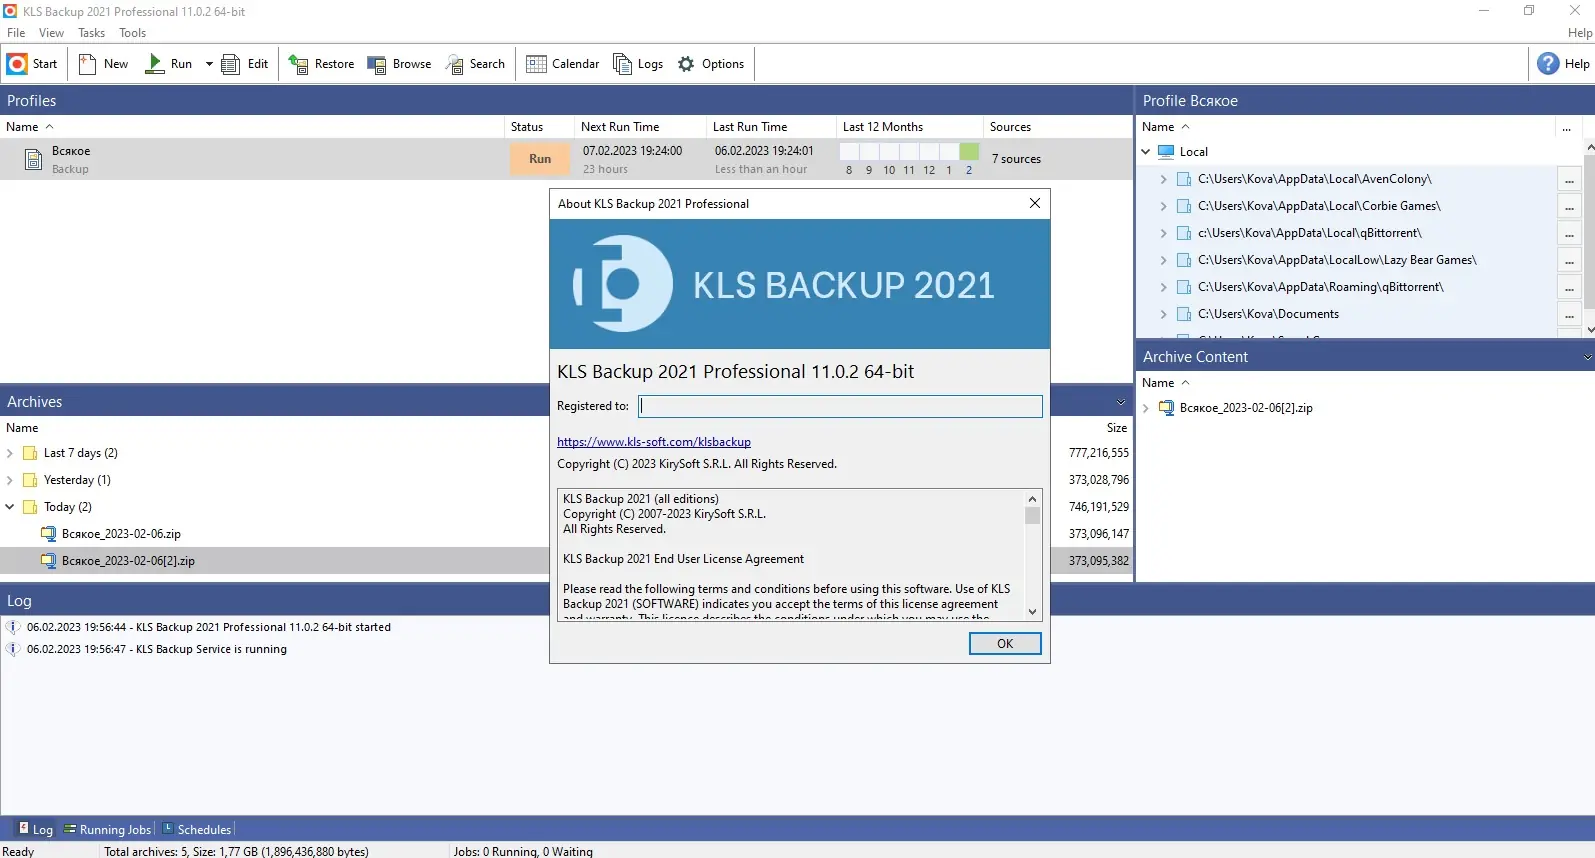The image size is (1595, 858).
Task: Expand Всякое_2023-02-06[2].zip in Archive Content
Action: click(1146, 408)
